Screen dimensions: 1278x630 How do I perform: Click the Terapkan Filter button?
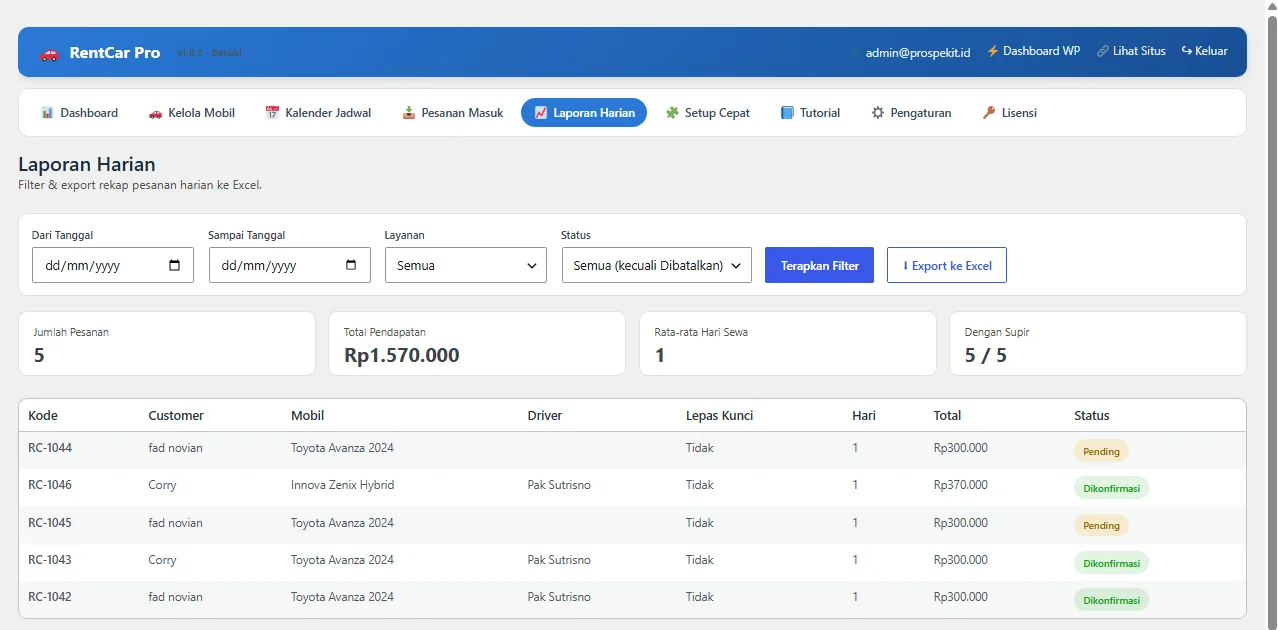coord(820,265)
